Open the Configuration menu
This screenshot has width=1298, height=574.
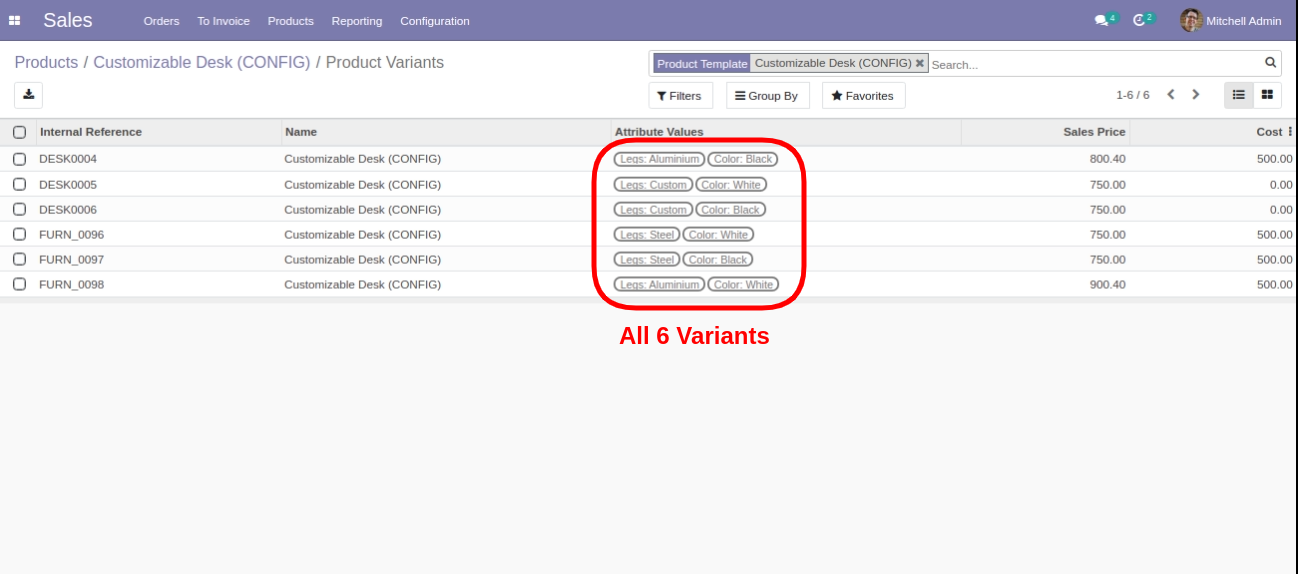pyautogui.click(x=434, y=21)
